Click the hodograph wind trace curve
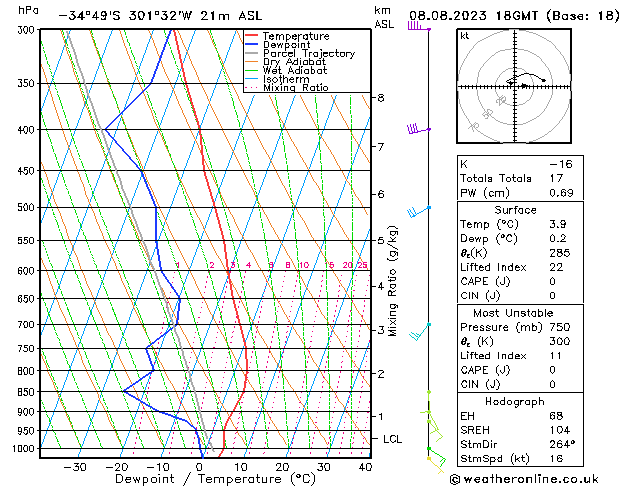This screenshot has height=486, width=629. 527,77
